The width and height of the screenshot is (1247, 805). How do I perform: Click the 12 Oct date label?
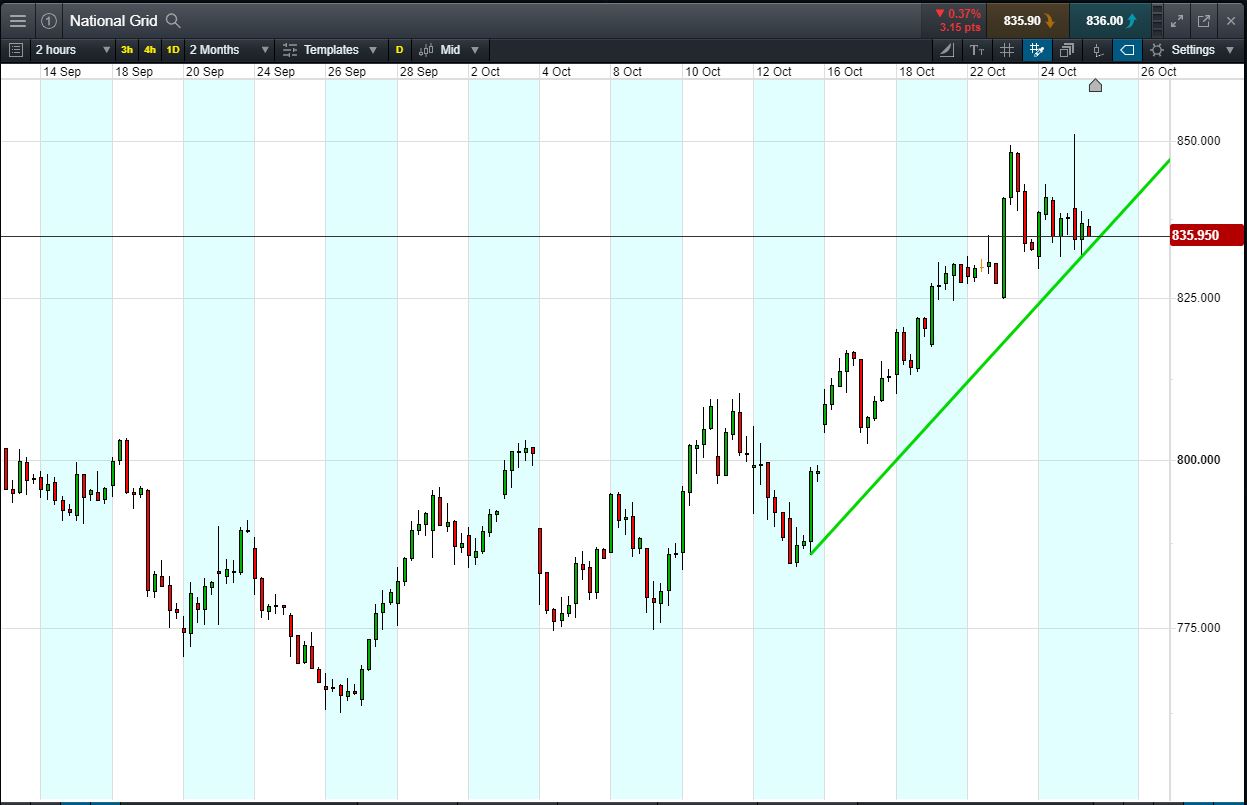pyautogui.click(x=774, y=72)
